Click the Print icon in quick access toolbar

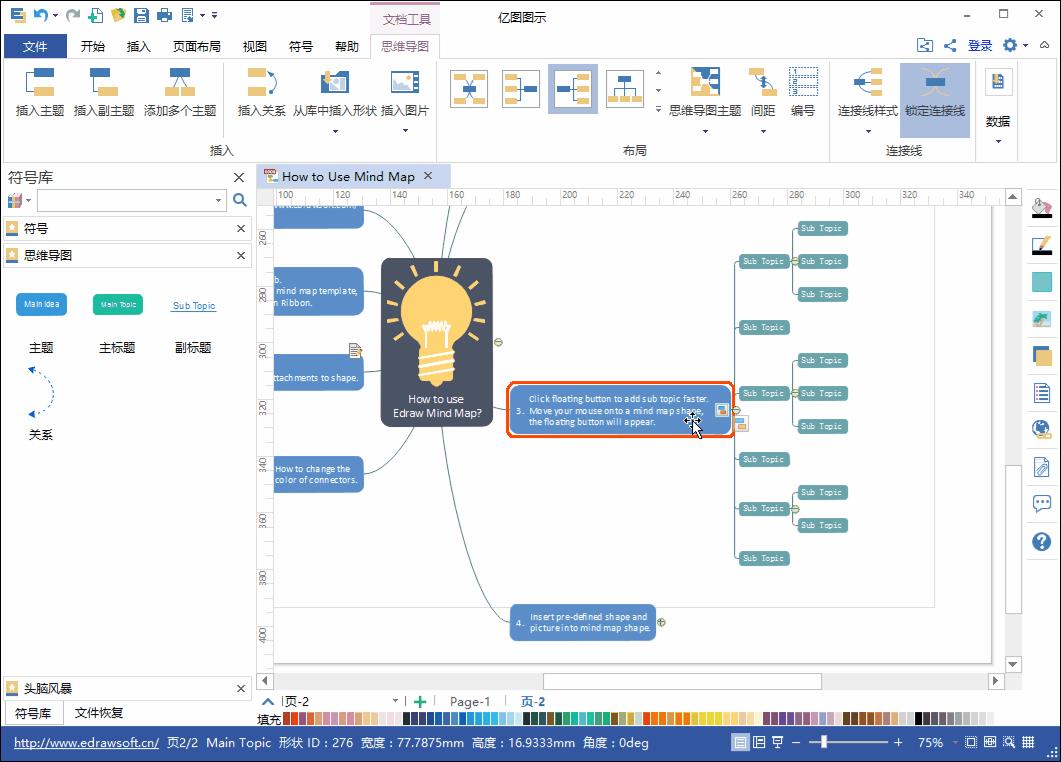click(164, 15)
